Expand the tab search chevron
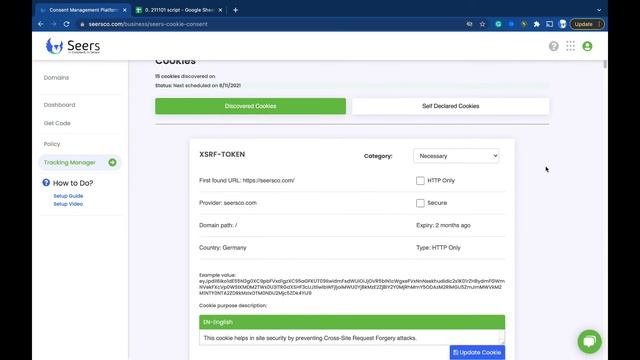 (x=599, y=10)
